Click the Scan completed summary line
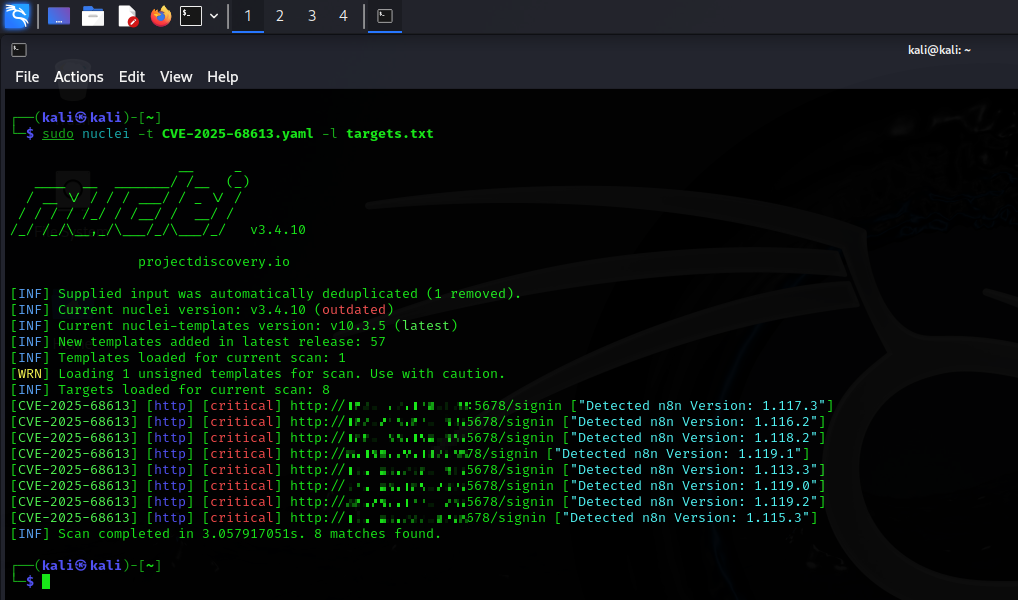This screenshot has width=1018, height=600. pyautogui.click(x=226, y=534)
